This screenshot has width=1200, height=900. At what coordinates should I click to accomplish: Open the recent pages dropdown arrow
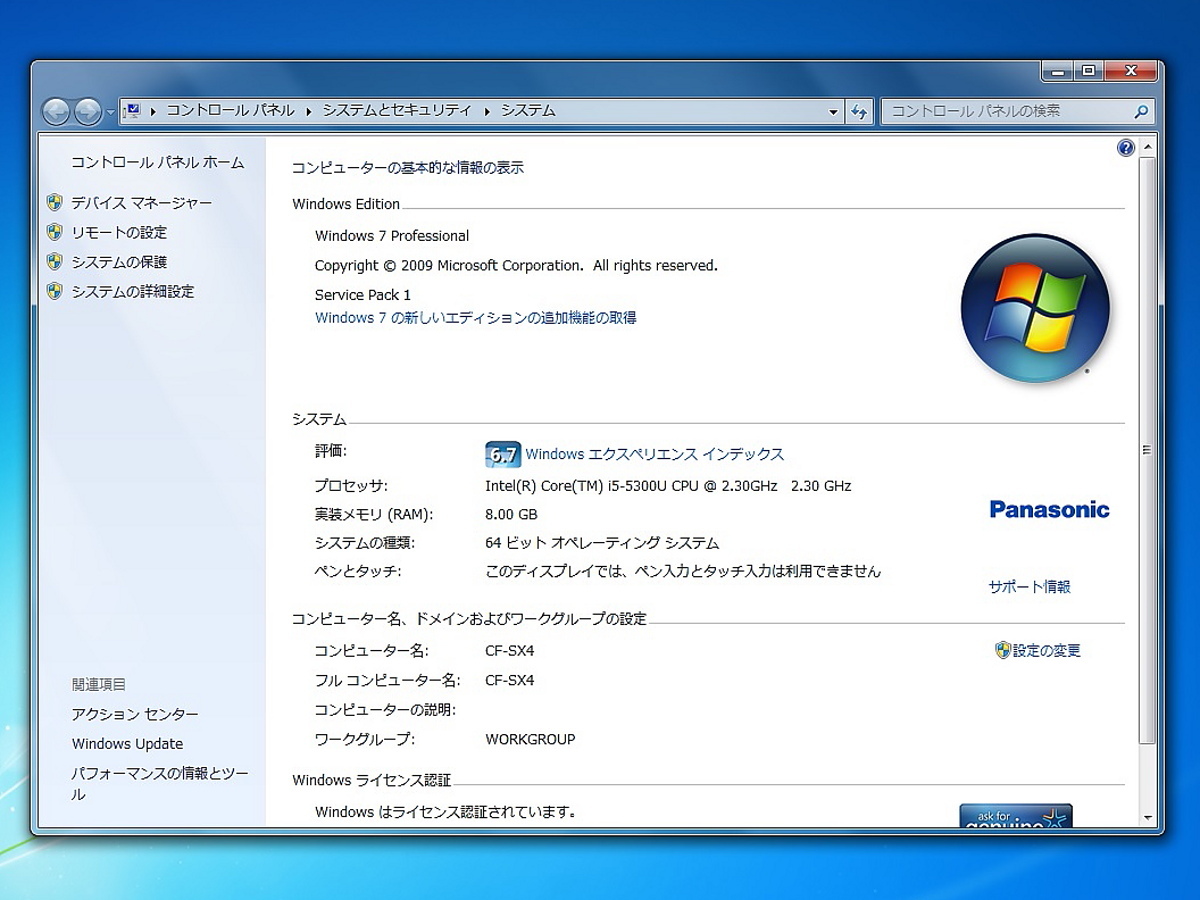[x=110, y=112]
